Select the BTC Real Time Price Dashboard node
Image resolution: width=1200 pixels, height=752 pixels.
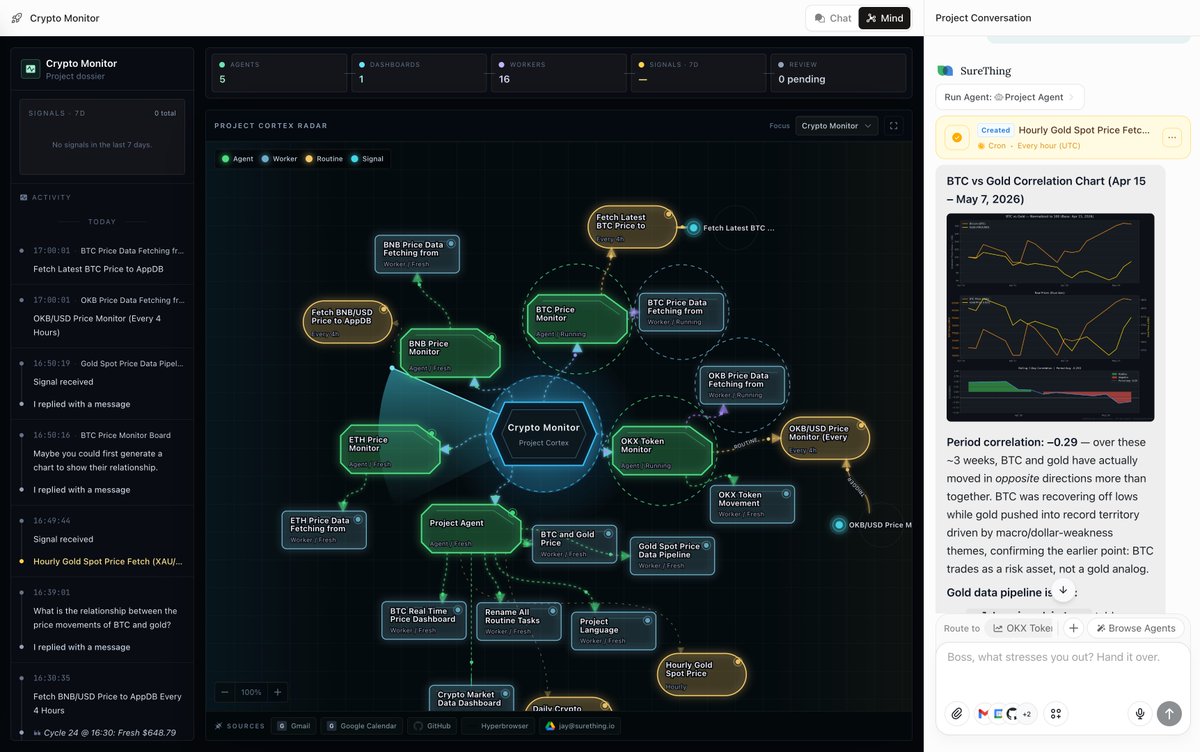coord(424,620)
